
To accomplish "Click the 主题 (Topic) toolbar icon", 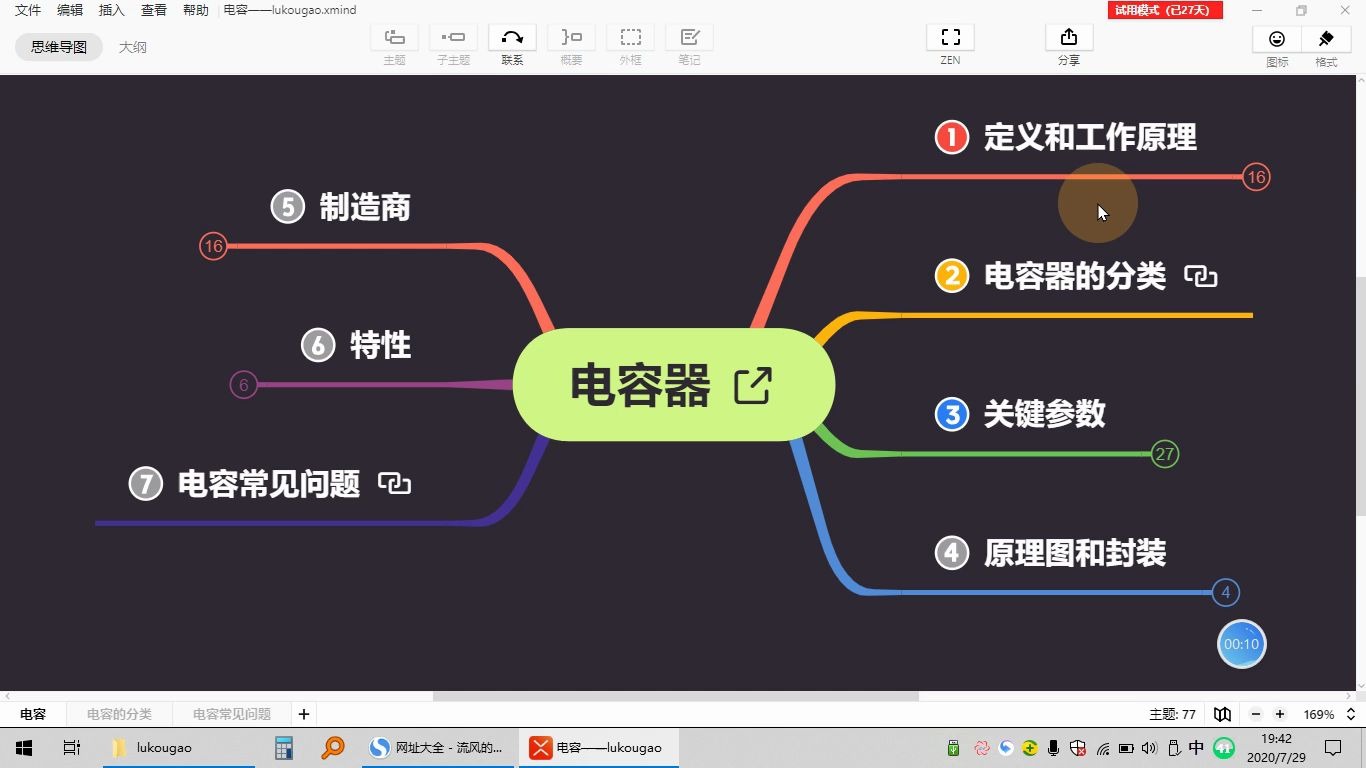I will 394,38.
